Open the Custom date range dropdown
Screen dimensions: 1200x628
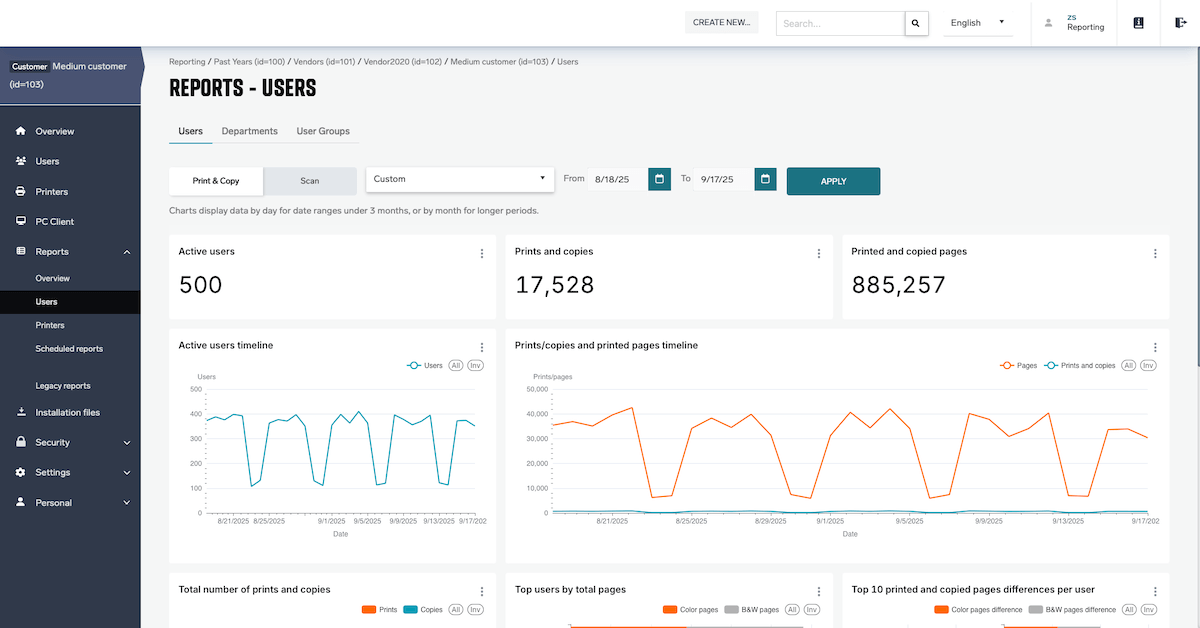pyautogui.click(x=459, y=178)
